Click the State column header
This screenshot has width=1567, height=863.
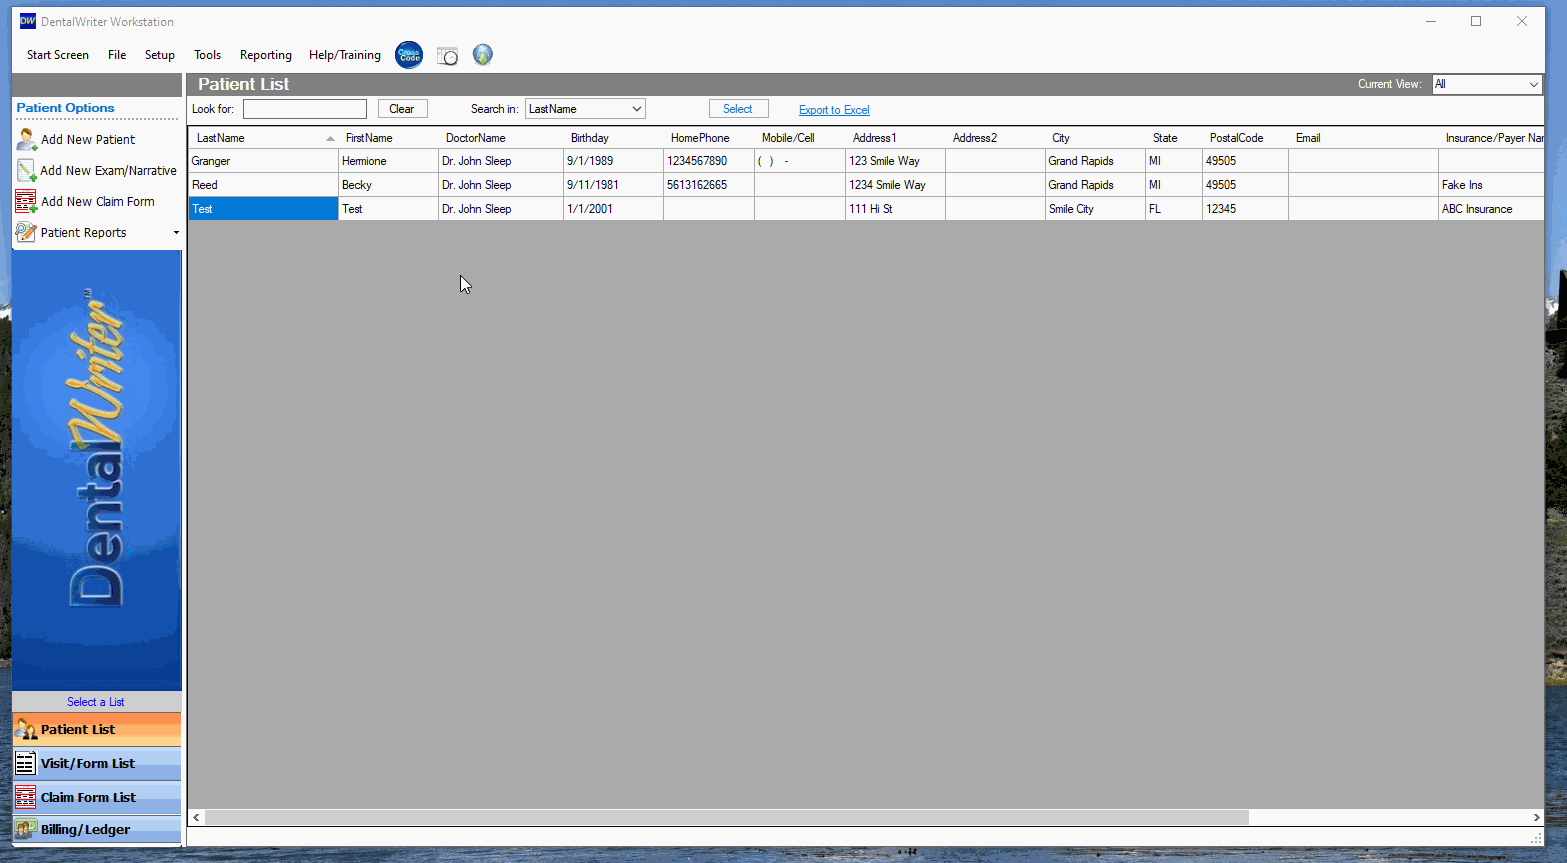(1174, 138)
